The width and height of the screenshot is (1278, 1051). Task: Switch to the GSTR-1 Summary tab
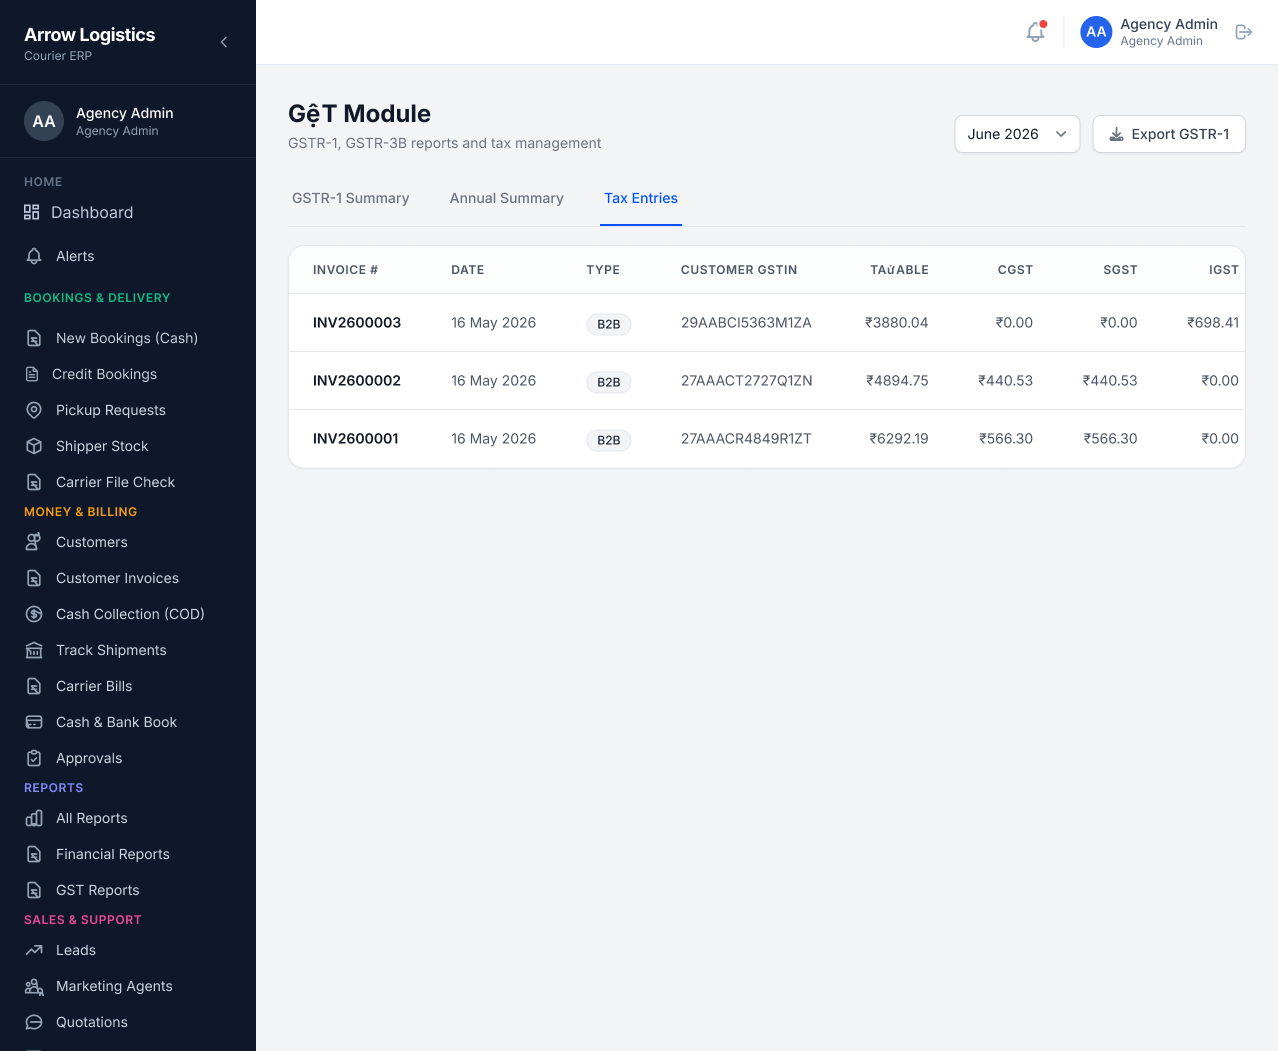coord(351,198)
